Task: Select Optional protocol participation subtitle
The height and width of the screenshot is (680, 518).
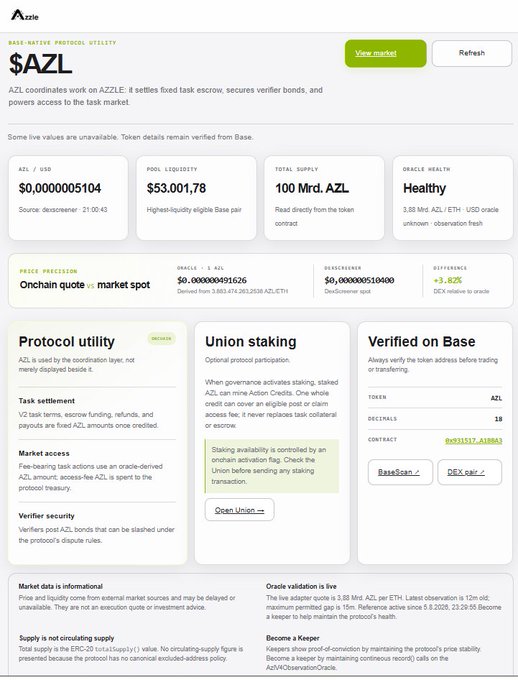Action: 247,360
